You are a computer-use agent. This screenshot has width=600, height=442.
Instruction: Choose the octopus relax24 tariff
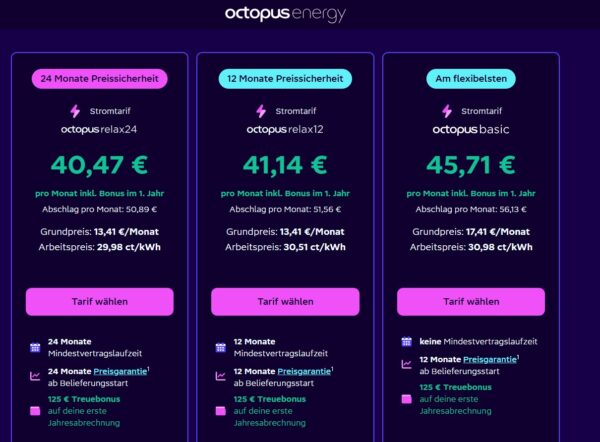[x=99, y=301]
